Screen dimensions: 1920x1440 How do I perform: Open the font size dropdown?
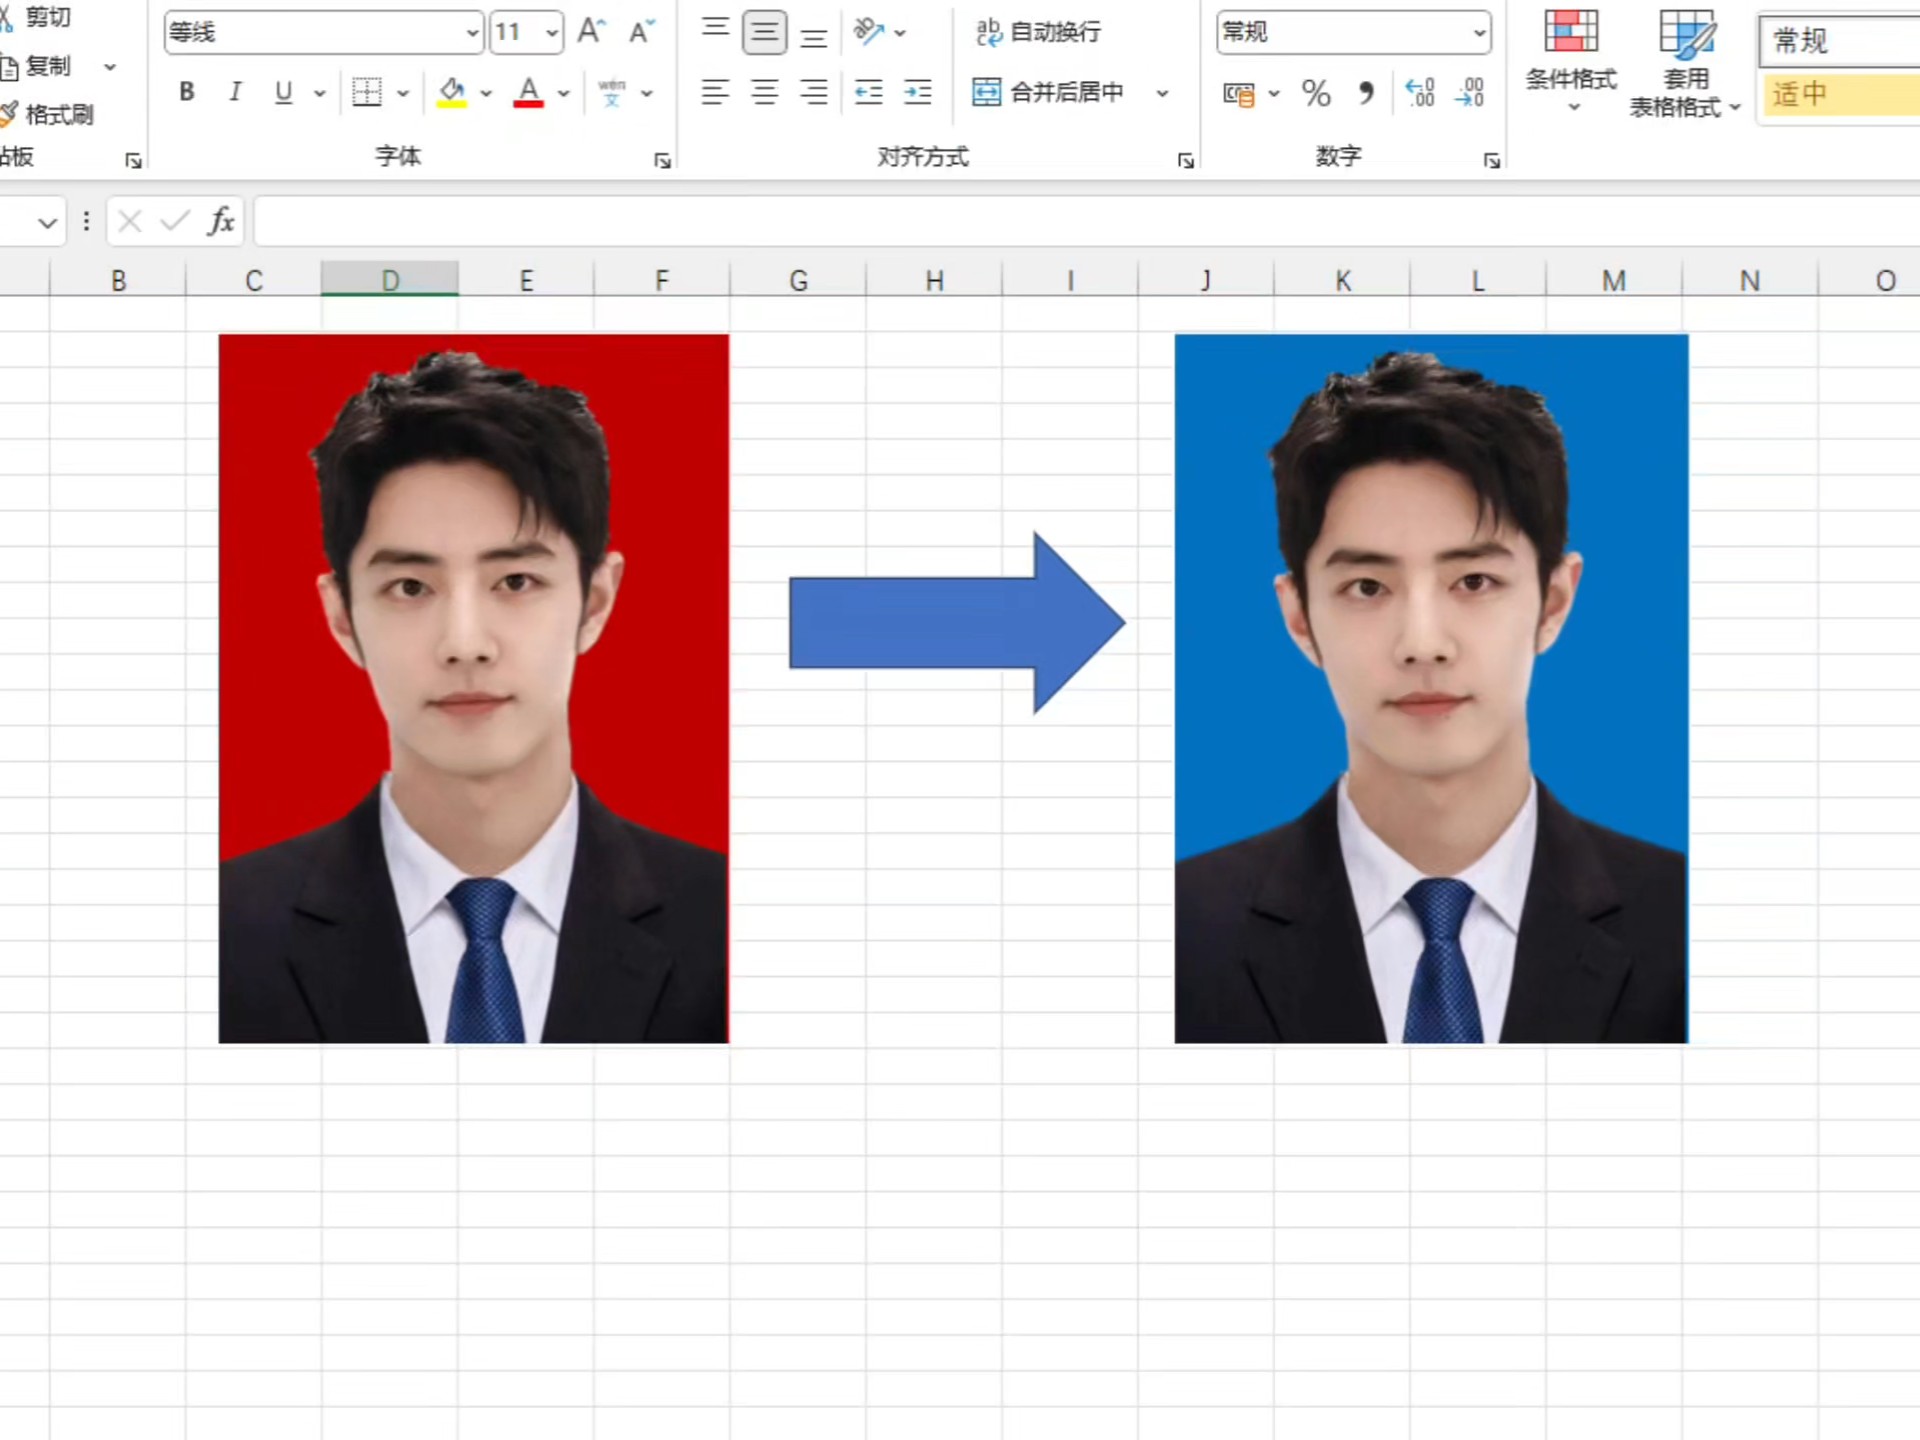(552, 33)
